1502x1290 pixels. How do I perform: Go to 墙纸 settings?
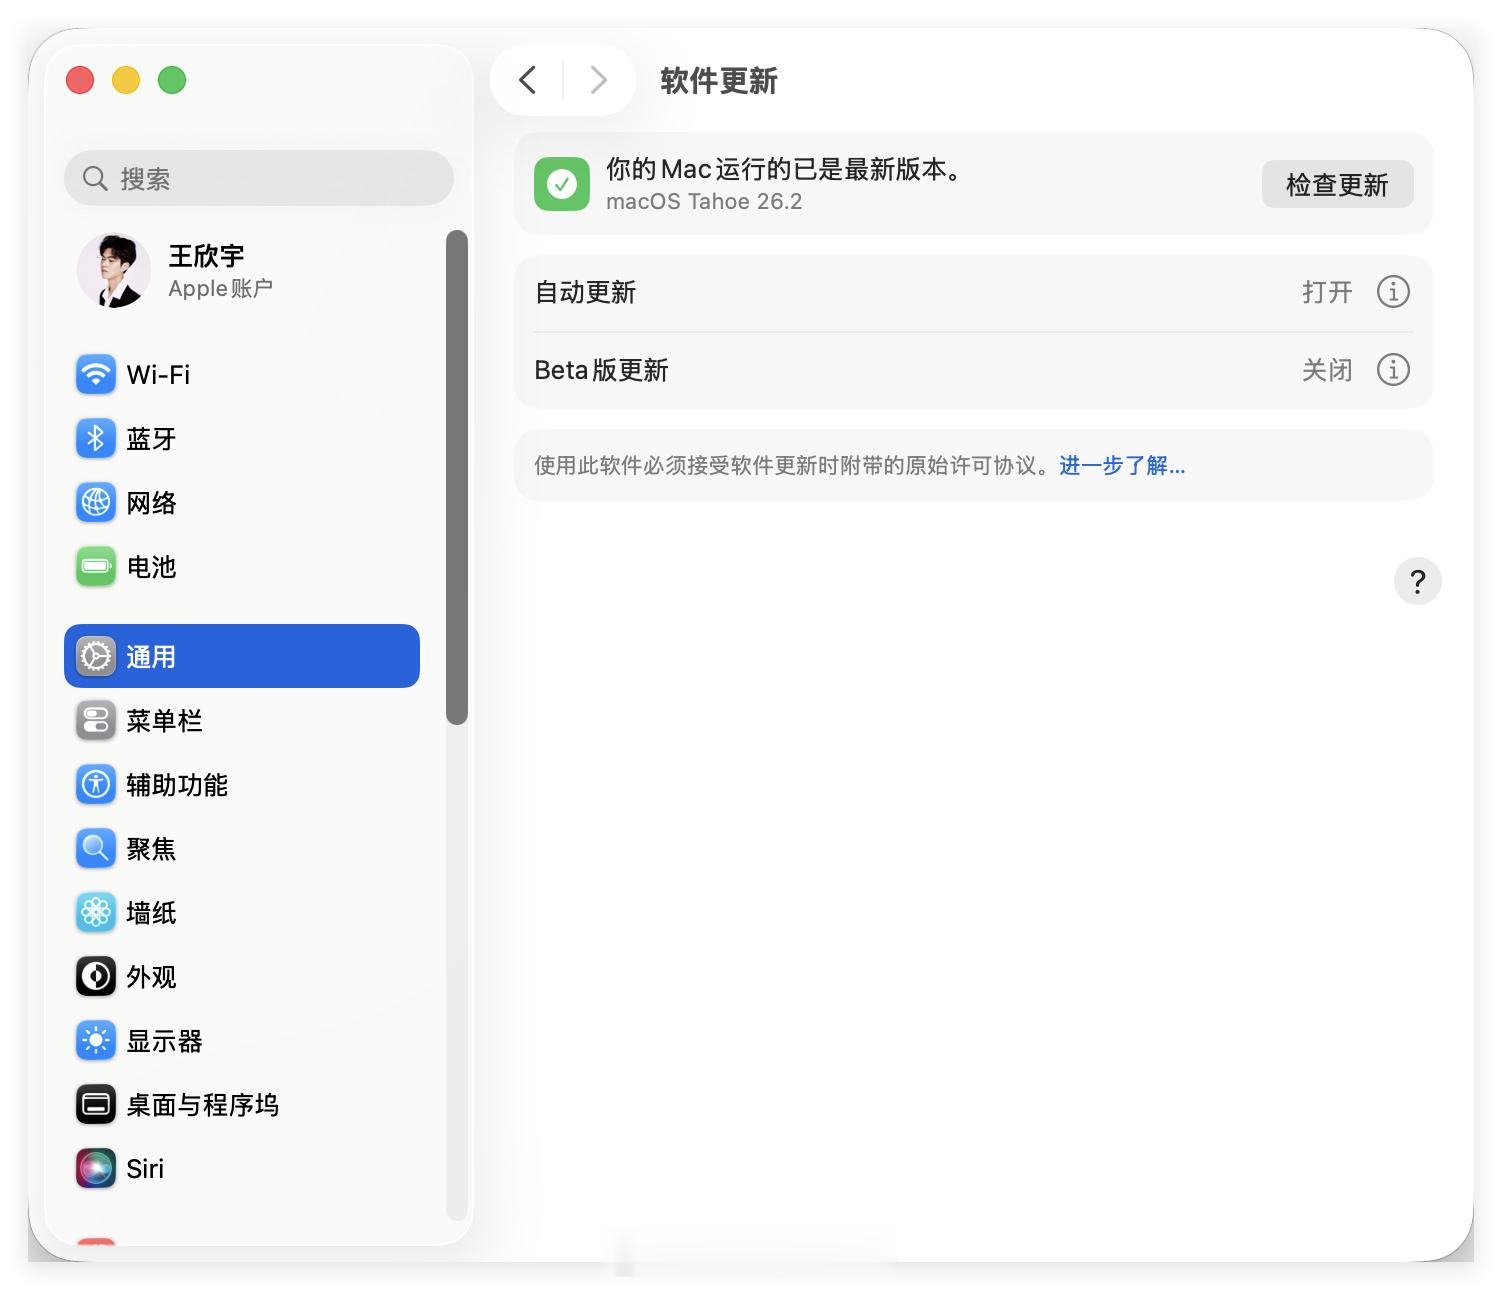coord(242,912)
